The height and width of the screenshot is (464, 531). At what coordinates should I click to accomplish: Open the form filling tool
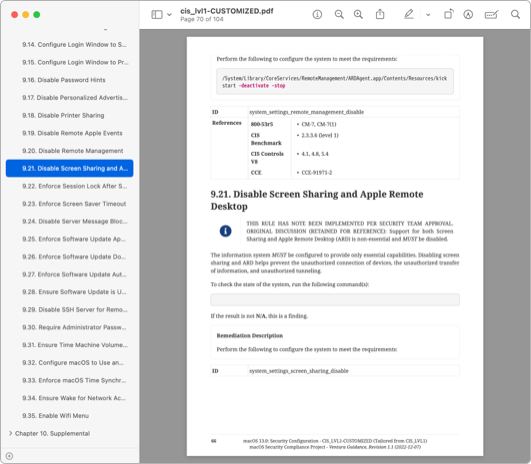point(491,15)
